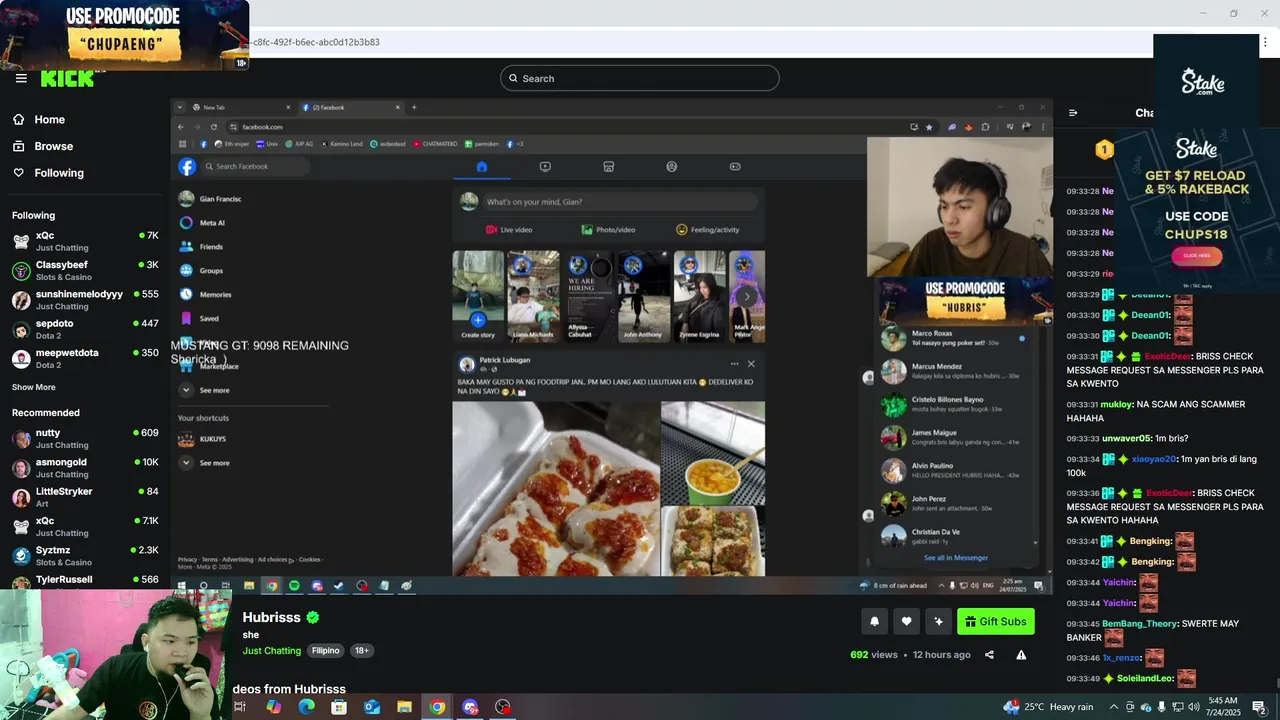Expand Show More under Following list
Screen dimensions: 1280x720
(34, 387)
